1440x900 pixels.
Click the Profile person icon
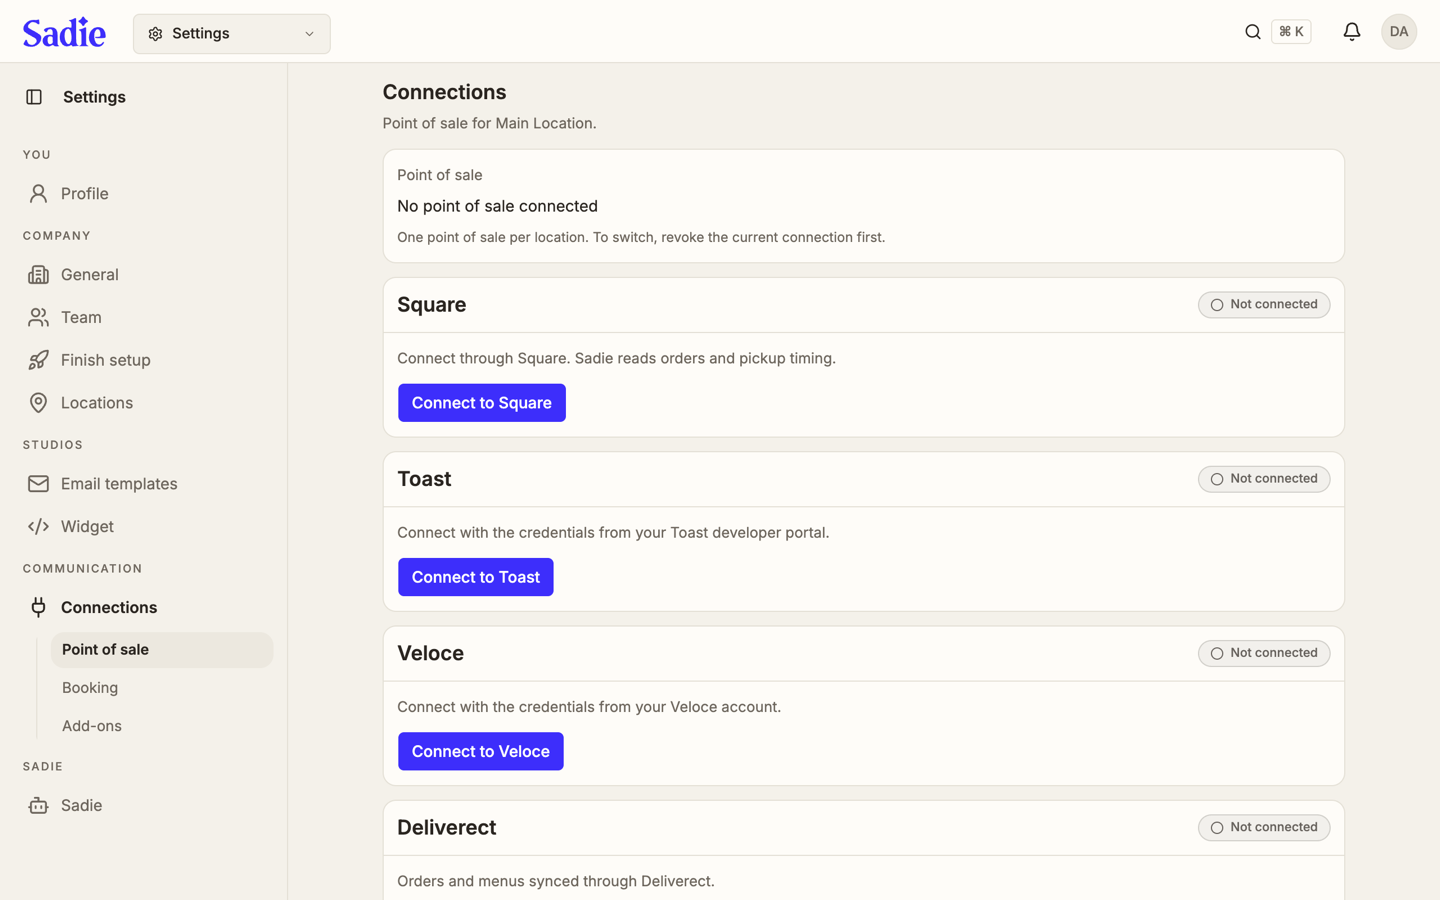(x=38, y=194)
